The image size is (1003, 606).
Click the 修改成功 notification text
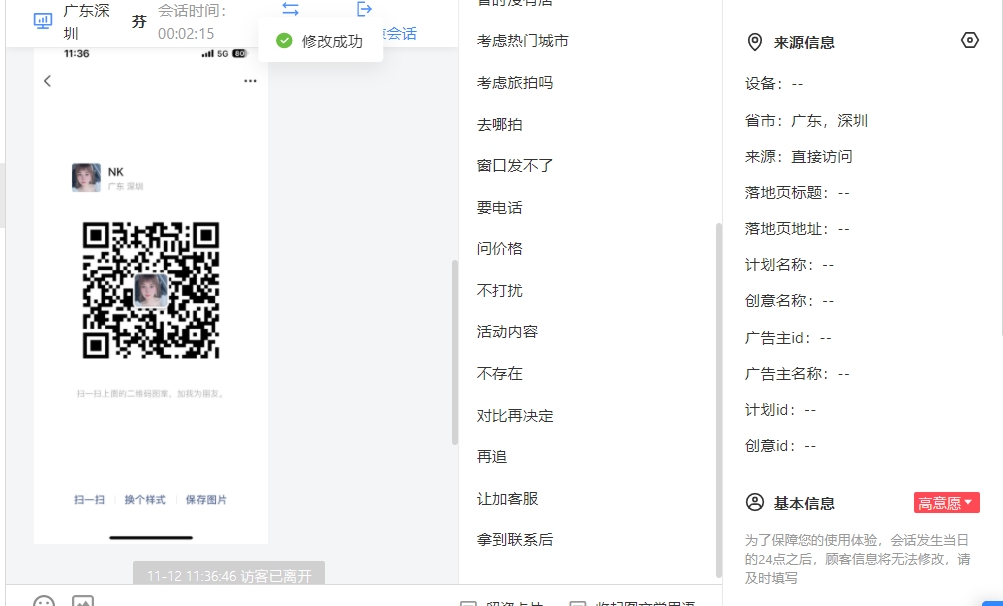[x=332, y=42]
